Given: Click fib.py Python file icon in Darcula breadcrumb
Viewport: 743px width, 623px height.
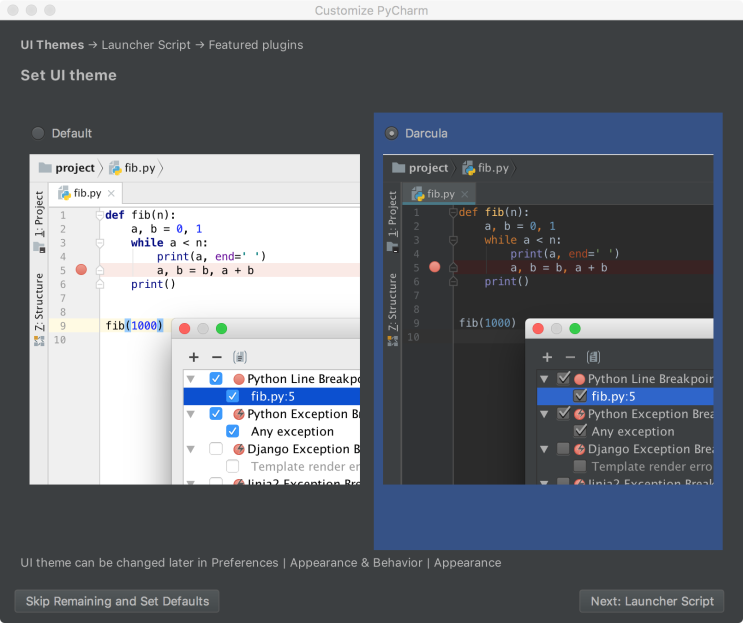Looking at the screenshot, I should [469, 168].
